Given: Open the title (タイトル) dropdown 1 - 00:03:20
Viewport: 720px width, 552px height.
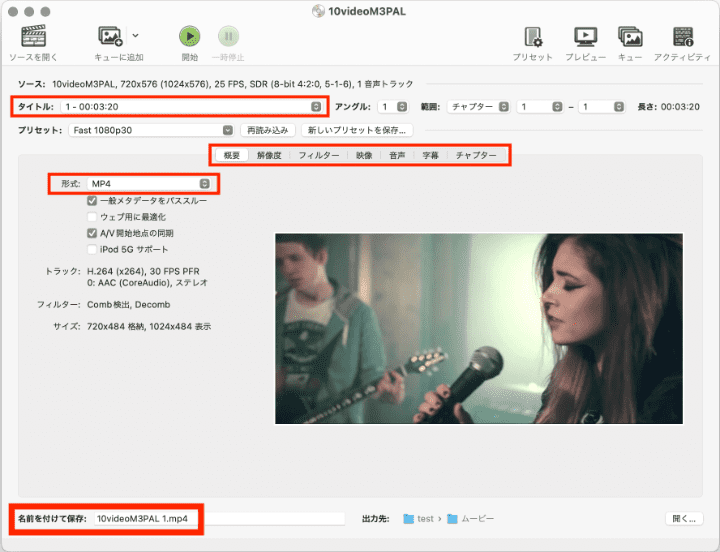Looking at the screenshot, I should (x=191, y=107).
